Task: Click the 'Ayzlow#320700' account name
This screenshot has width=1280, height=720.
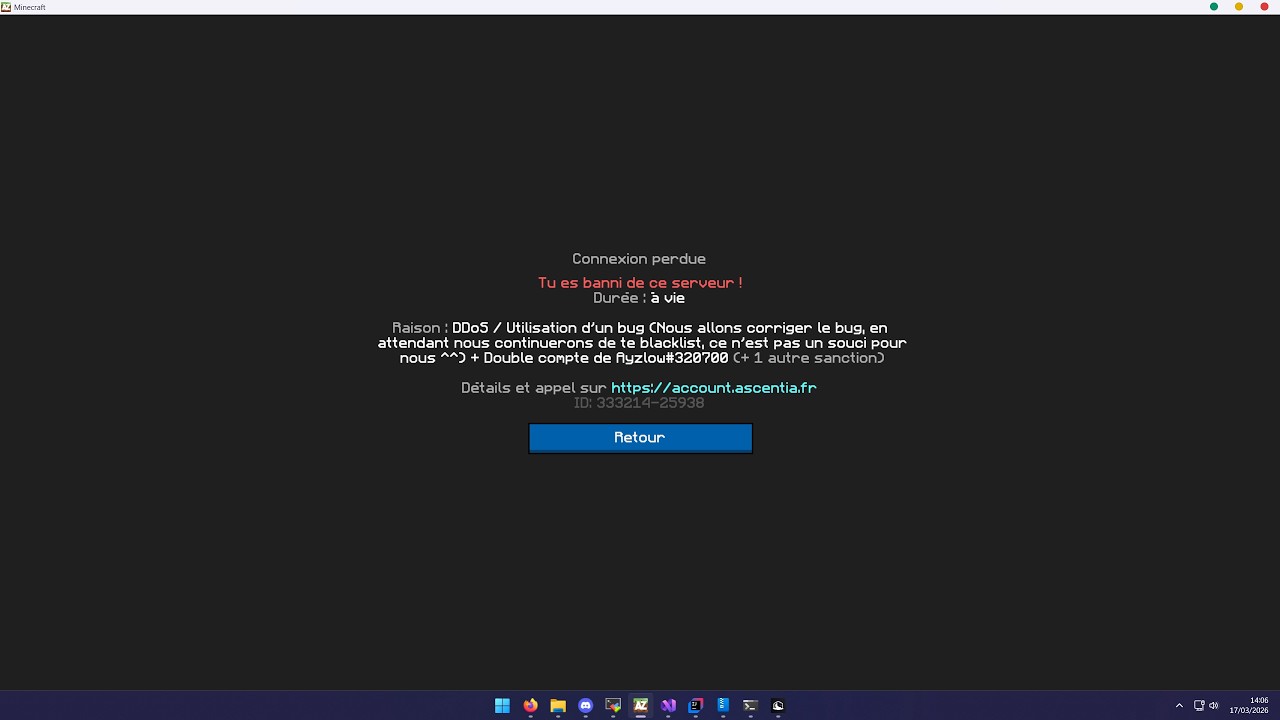Action: pyautogui.click(x=672, y=358)
